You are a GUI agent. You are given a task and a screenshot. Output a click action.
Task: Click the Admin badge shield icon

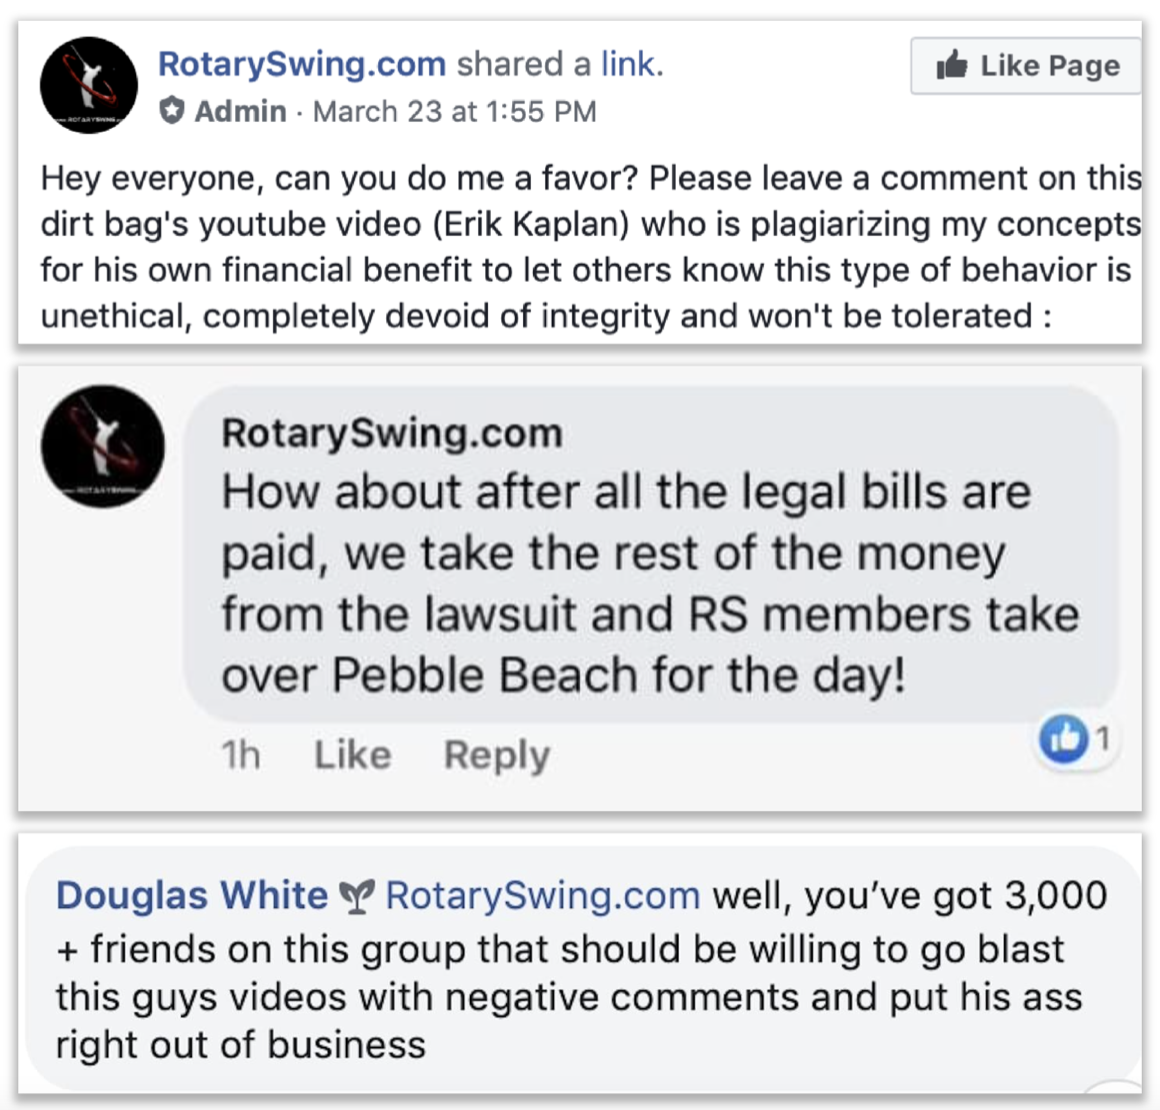pos(172,111)
